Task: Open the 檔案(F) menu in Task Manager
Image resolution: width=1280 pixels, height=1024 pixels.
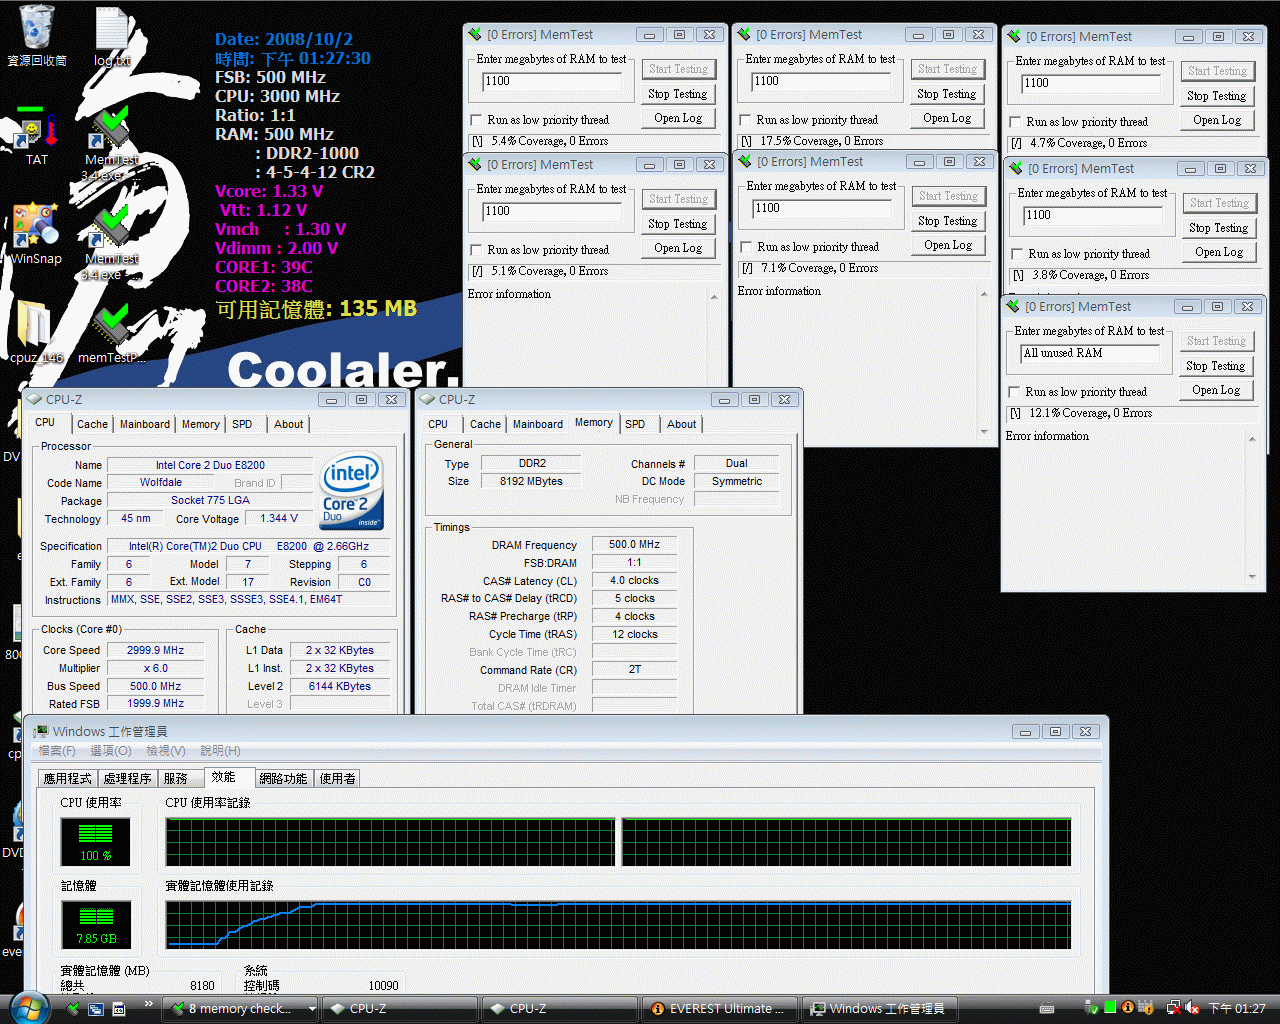Action: coord(56,751)
